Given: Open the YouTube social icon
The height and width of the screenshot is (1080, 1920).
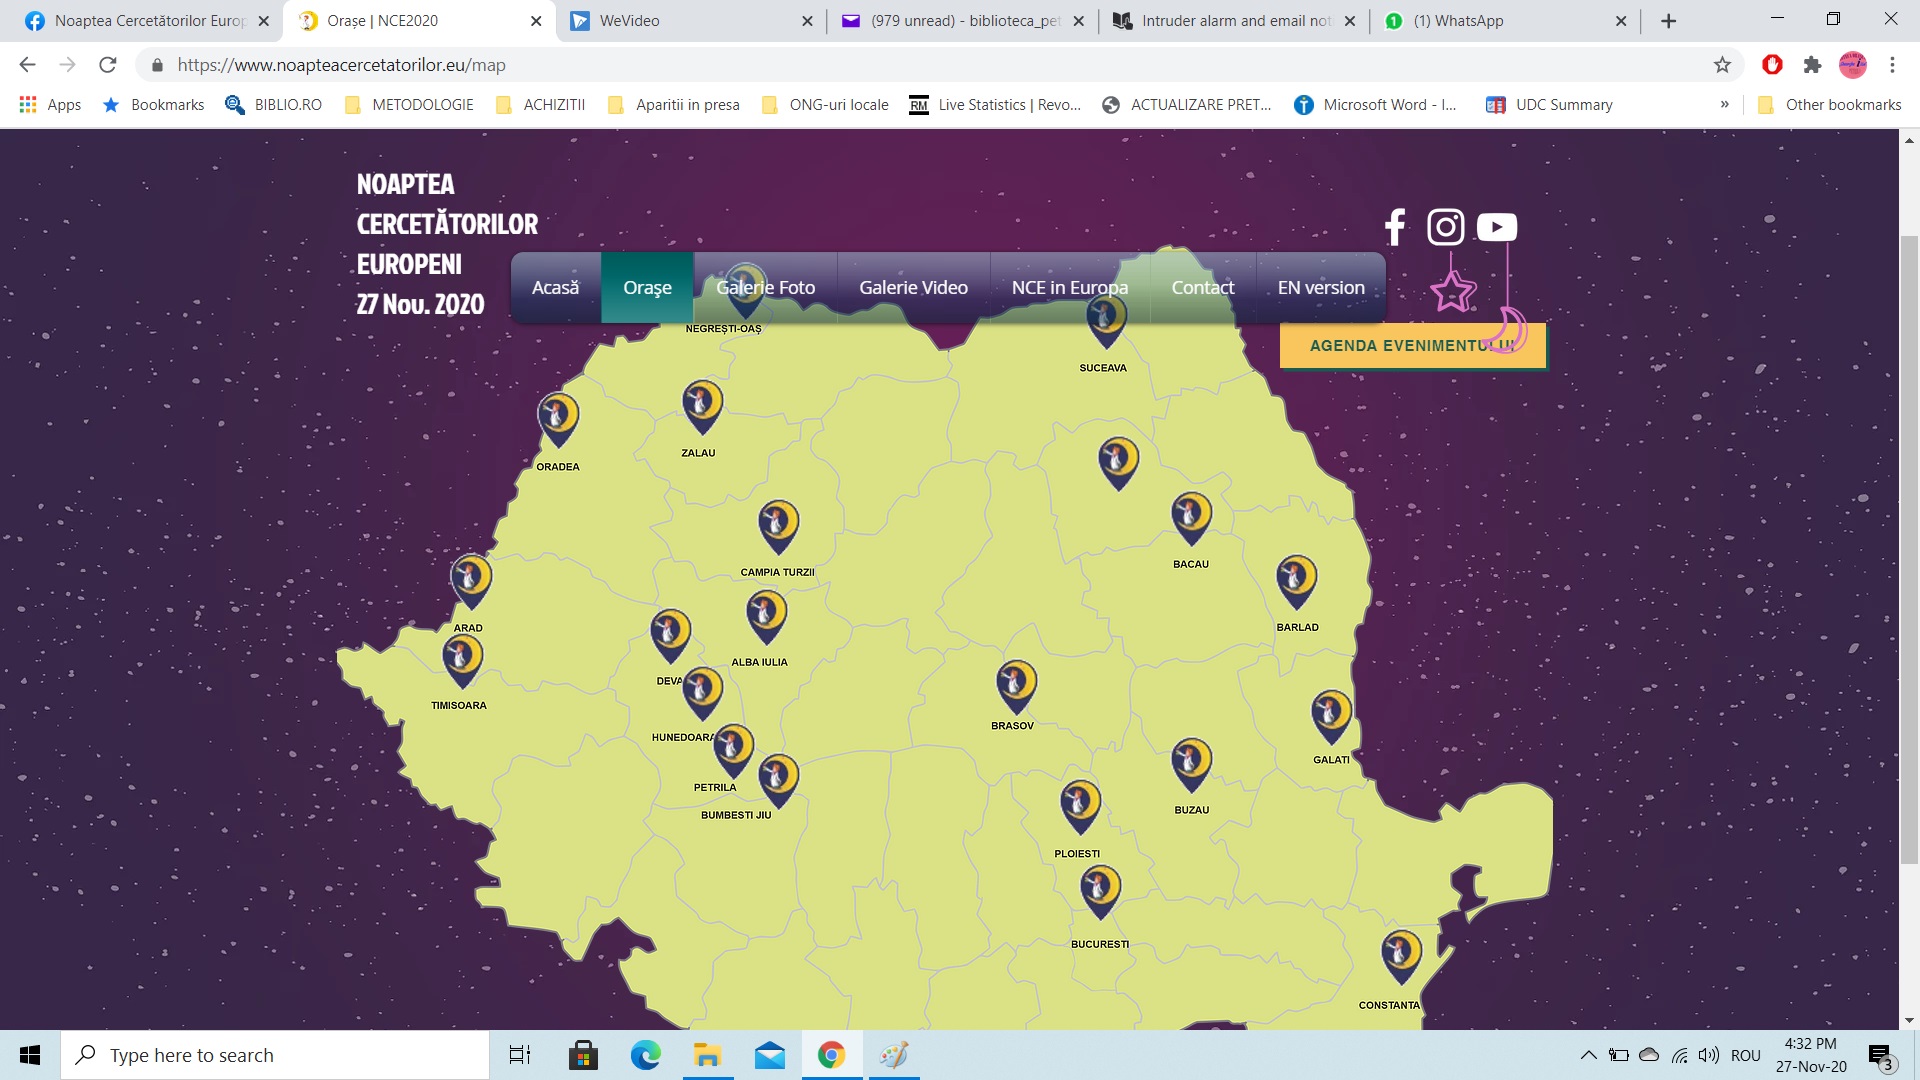Looking at the screenshot, I should 1496,227.
